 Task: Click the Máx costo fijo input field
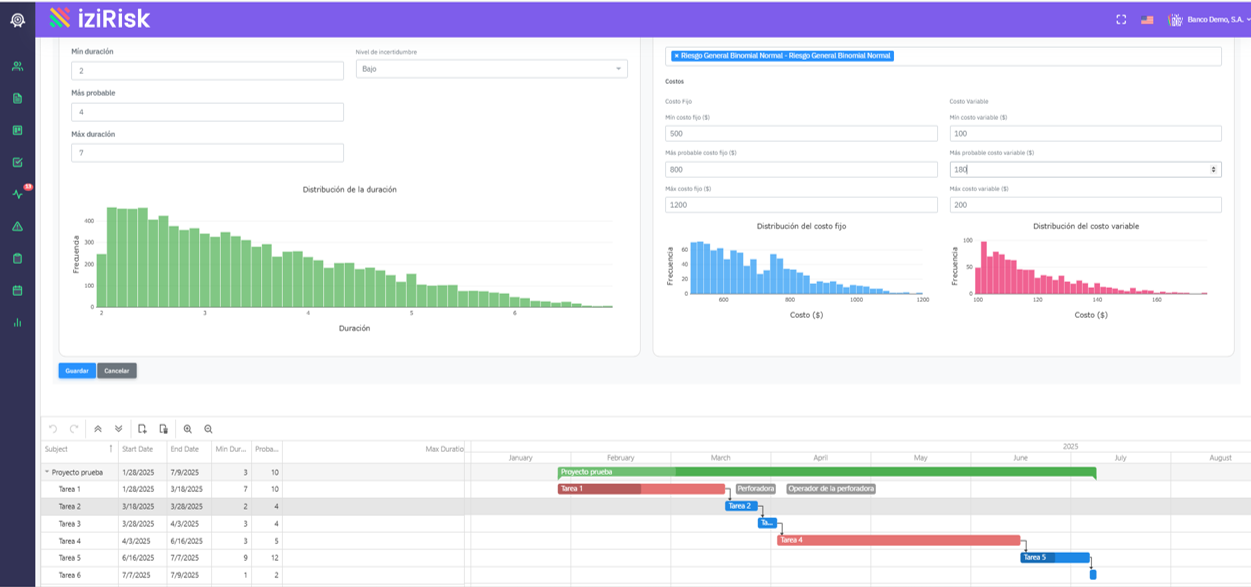(x=801, y=205)
